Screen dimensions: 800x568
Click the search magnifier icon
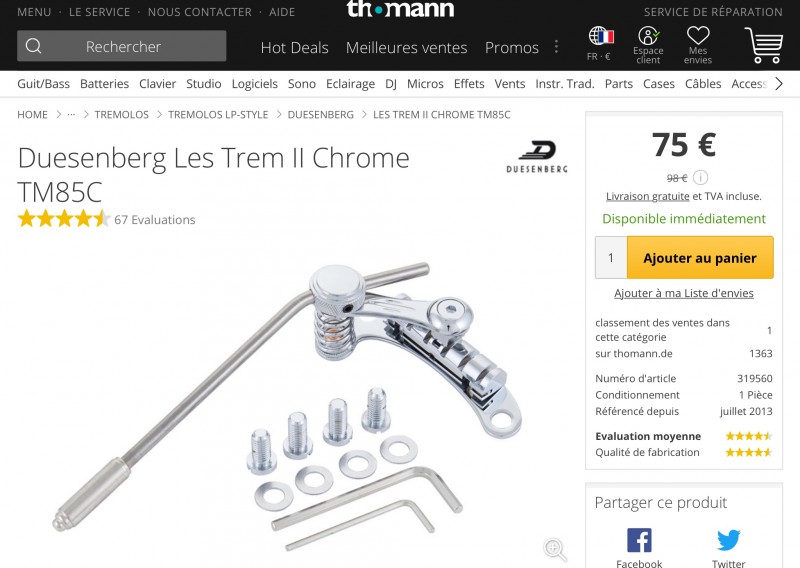pos(33,46)
